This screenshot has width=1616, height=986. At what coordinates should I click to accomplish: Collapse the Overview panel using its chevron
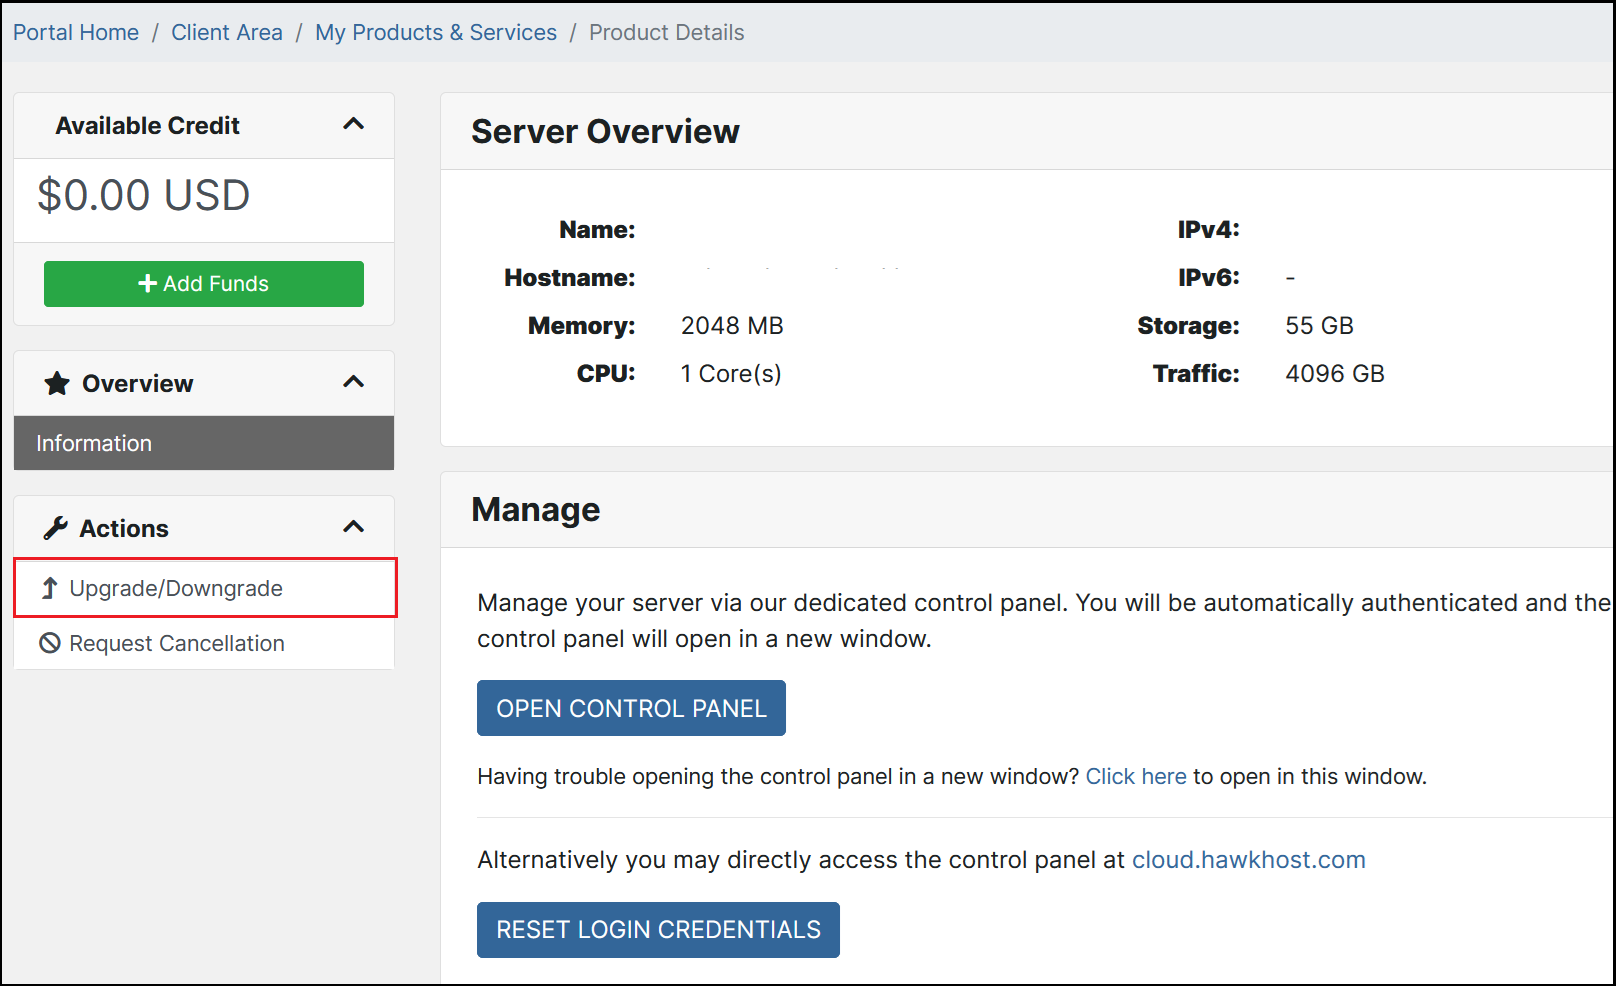coord(353,382)
